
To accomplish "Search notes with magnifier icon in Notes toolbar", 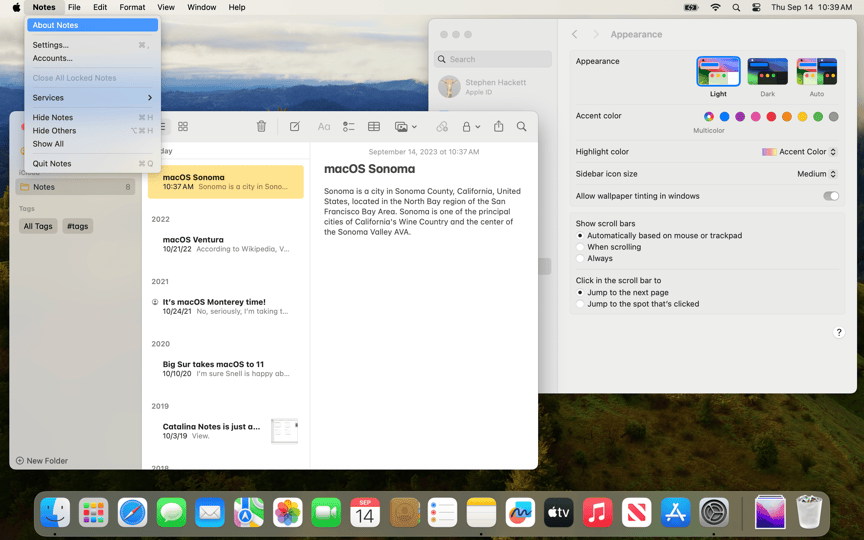I will point(521,127).
